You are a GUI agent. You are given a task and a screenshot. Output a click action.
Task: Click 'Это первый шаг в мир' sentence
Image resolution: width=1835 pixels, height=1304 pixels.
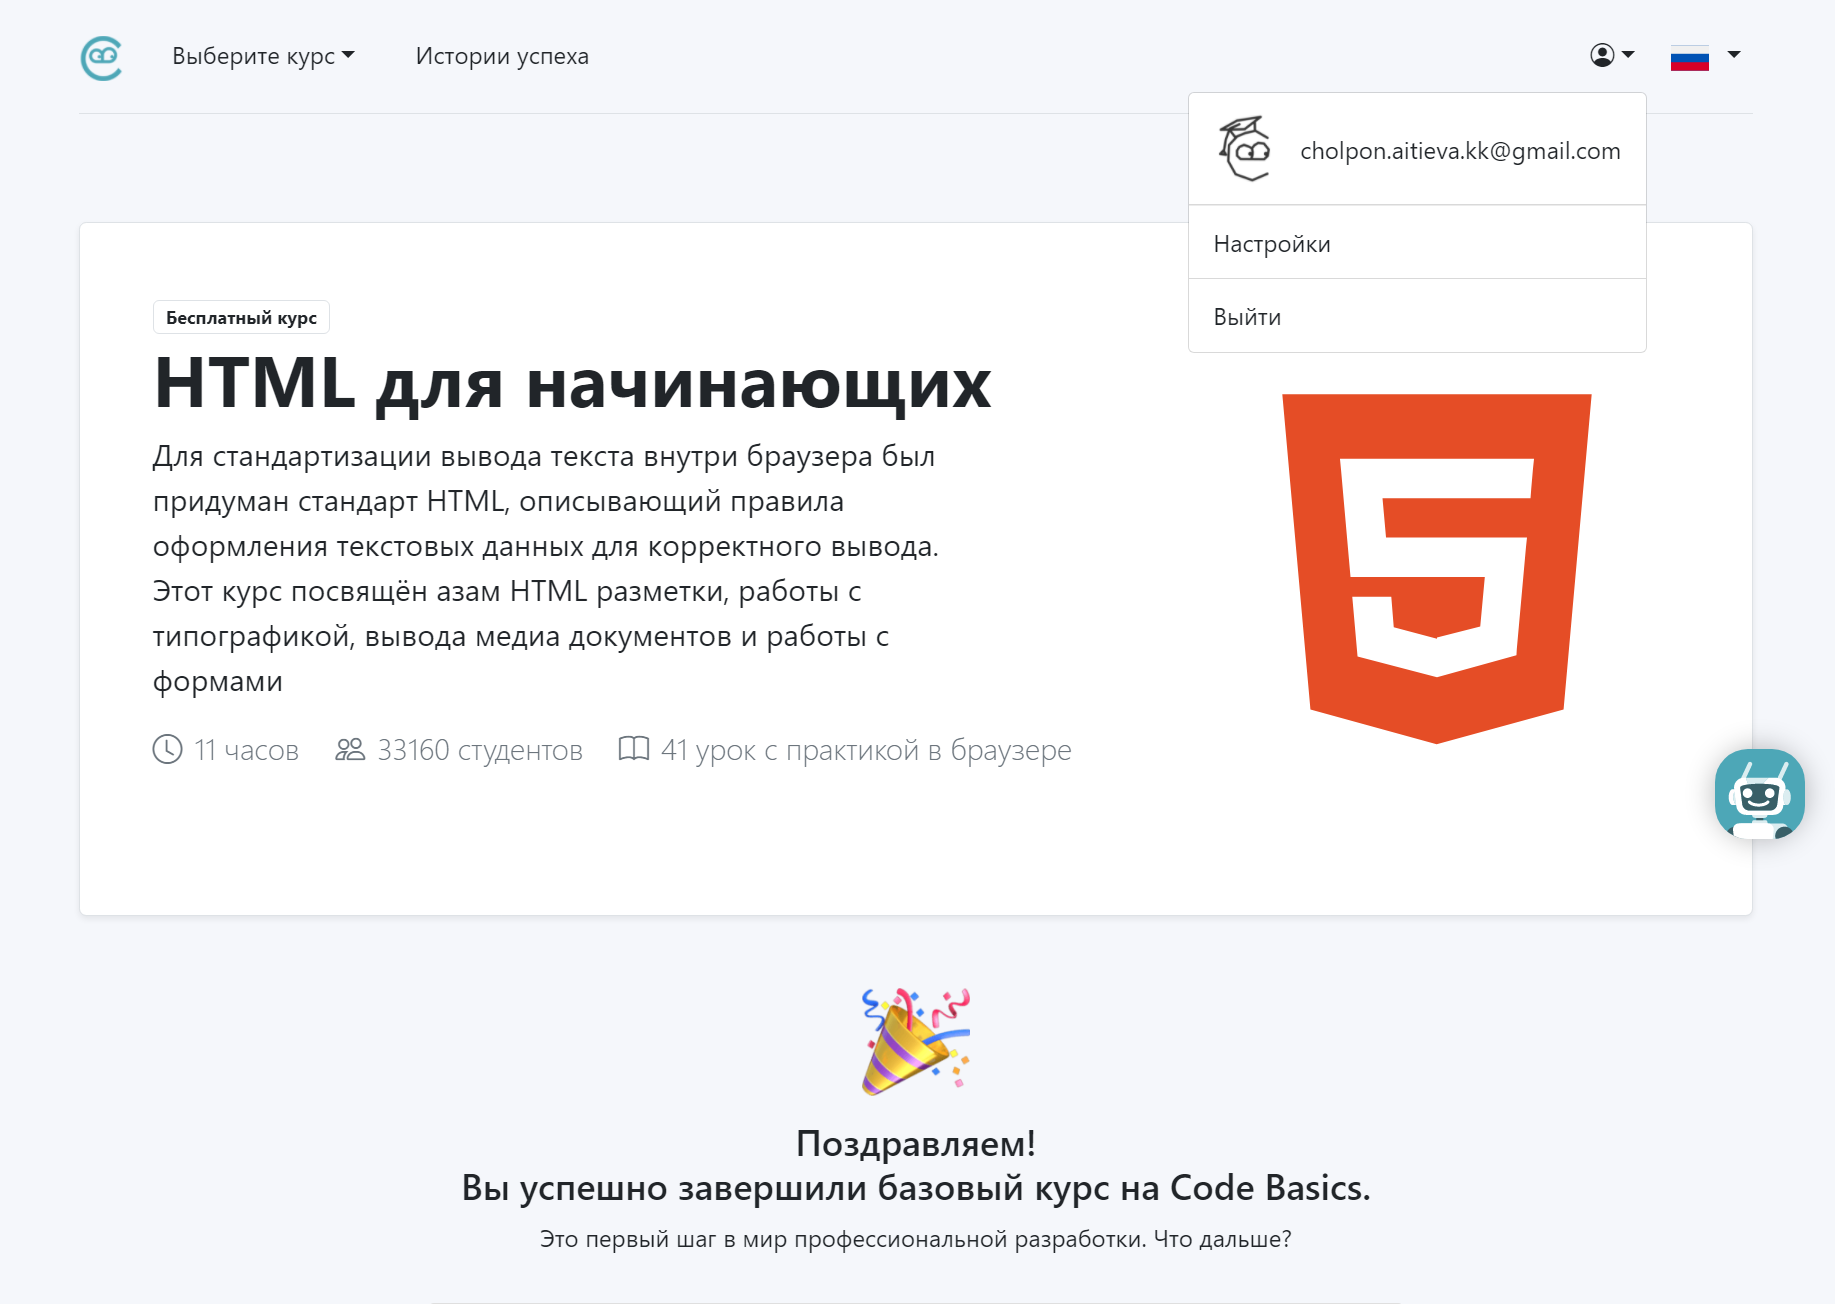916,1239
